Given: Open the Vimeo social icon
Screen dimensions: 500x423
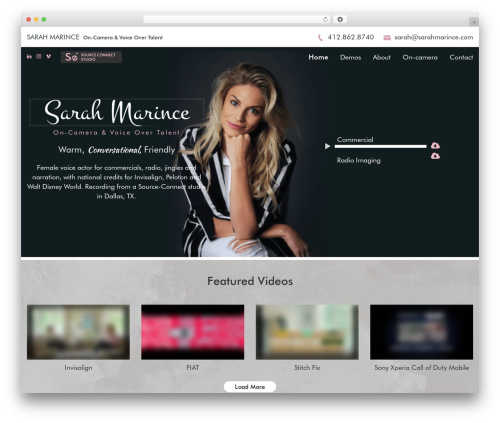Looking at the screenshot, I should [49, 56].
